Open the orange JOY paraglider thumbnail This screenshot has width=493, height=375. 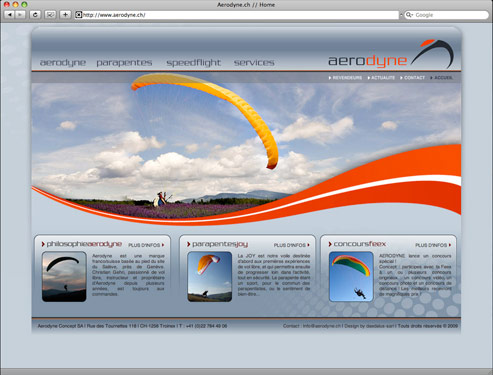[210, 277]
